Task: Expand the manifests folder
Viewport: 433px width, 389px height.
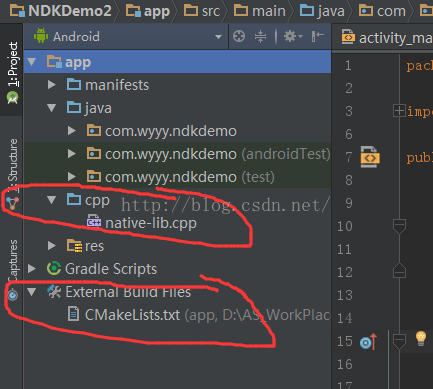Action: [x=51, y=85]
